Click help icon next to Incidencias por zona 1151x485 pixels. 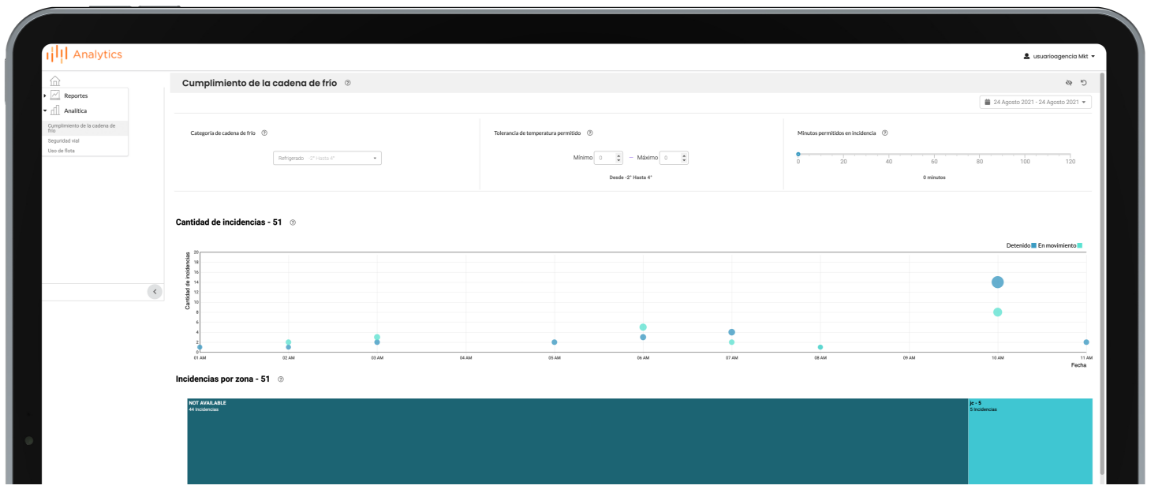click(x=281, y=379)
